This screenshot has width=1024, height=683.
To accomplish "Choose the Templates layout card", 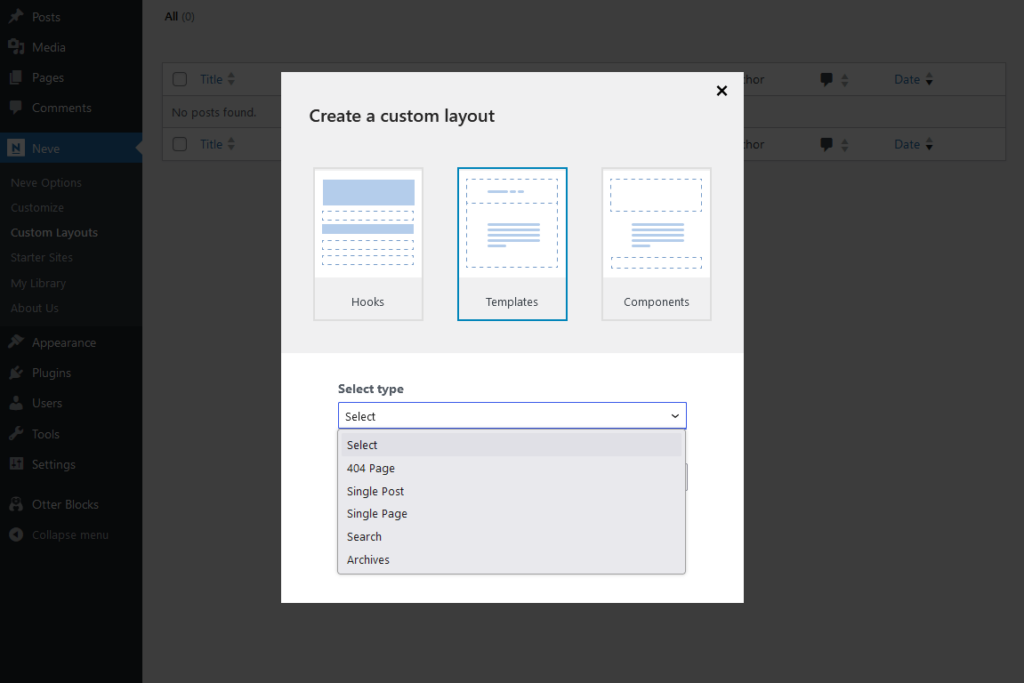I will pos(512,244).
